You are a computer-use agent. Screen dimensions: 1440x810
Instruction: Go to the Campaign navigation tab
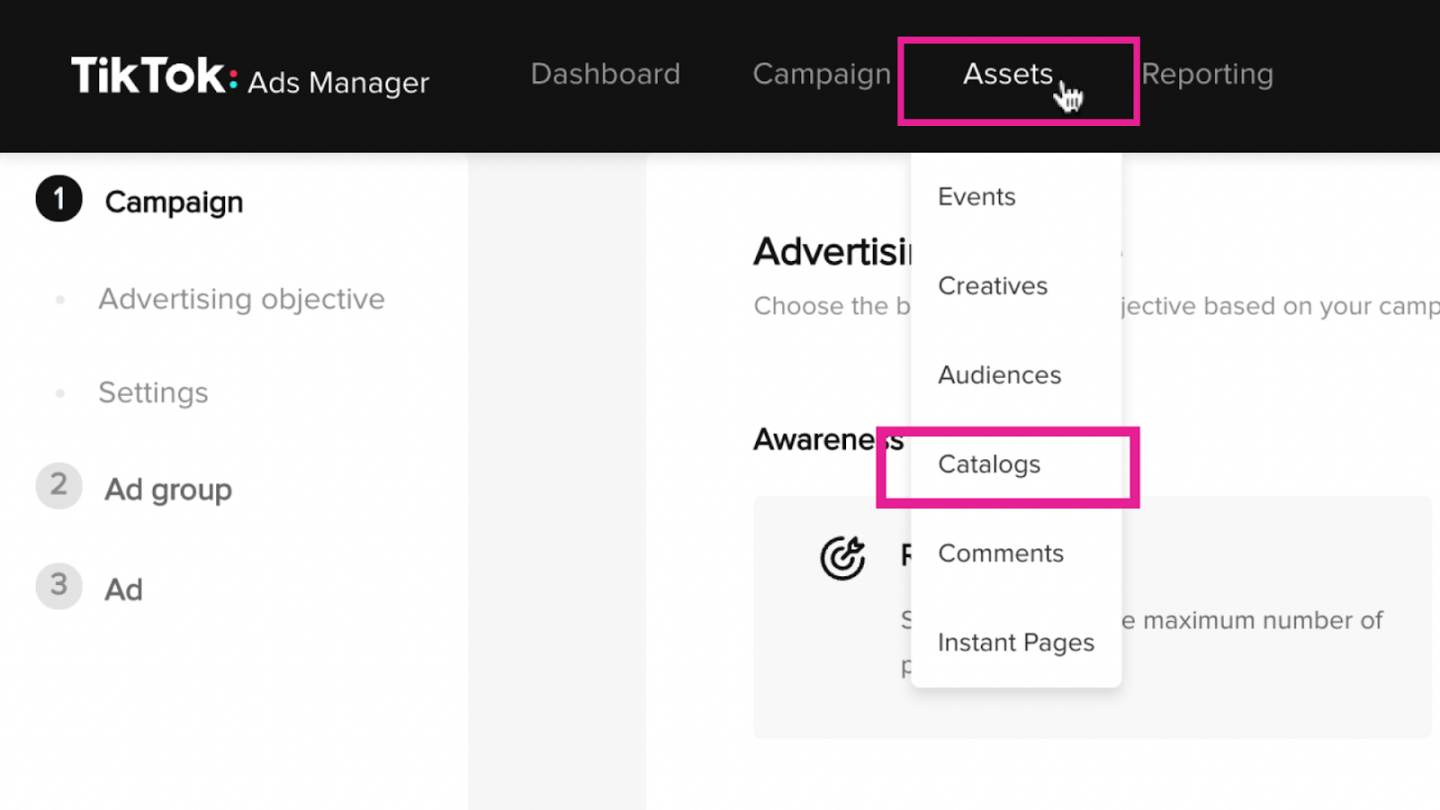[821, 75]
